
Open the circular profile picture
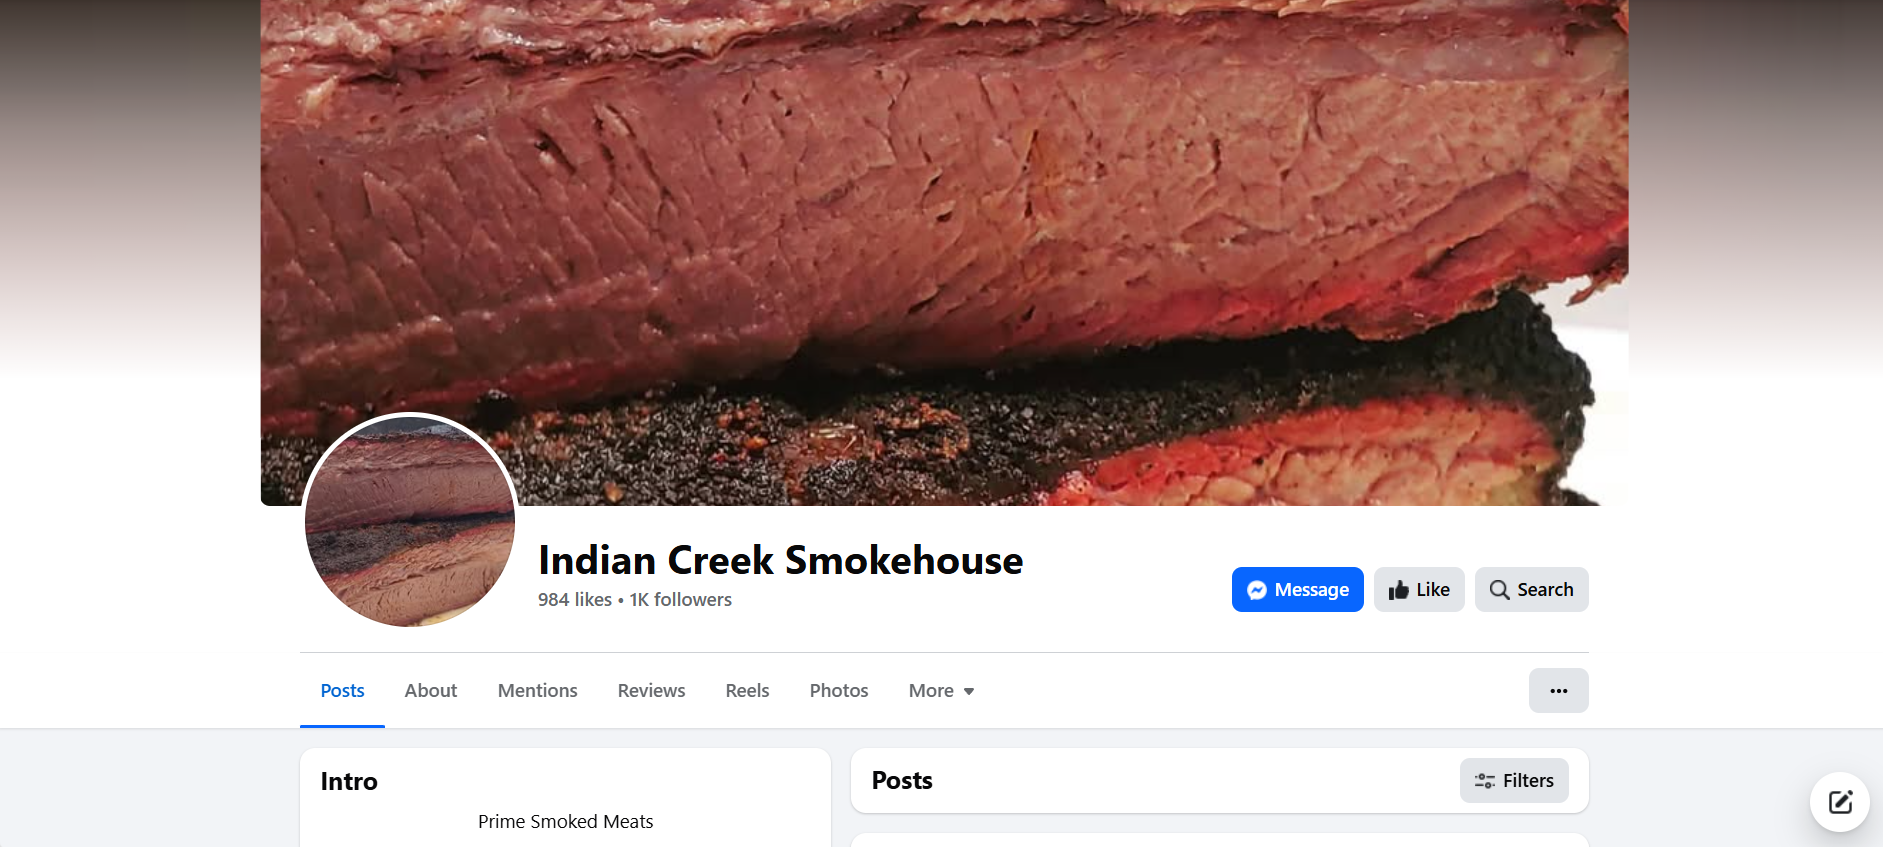point(410,520)
